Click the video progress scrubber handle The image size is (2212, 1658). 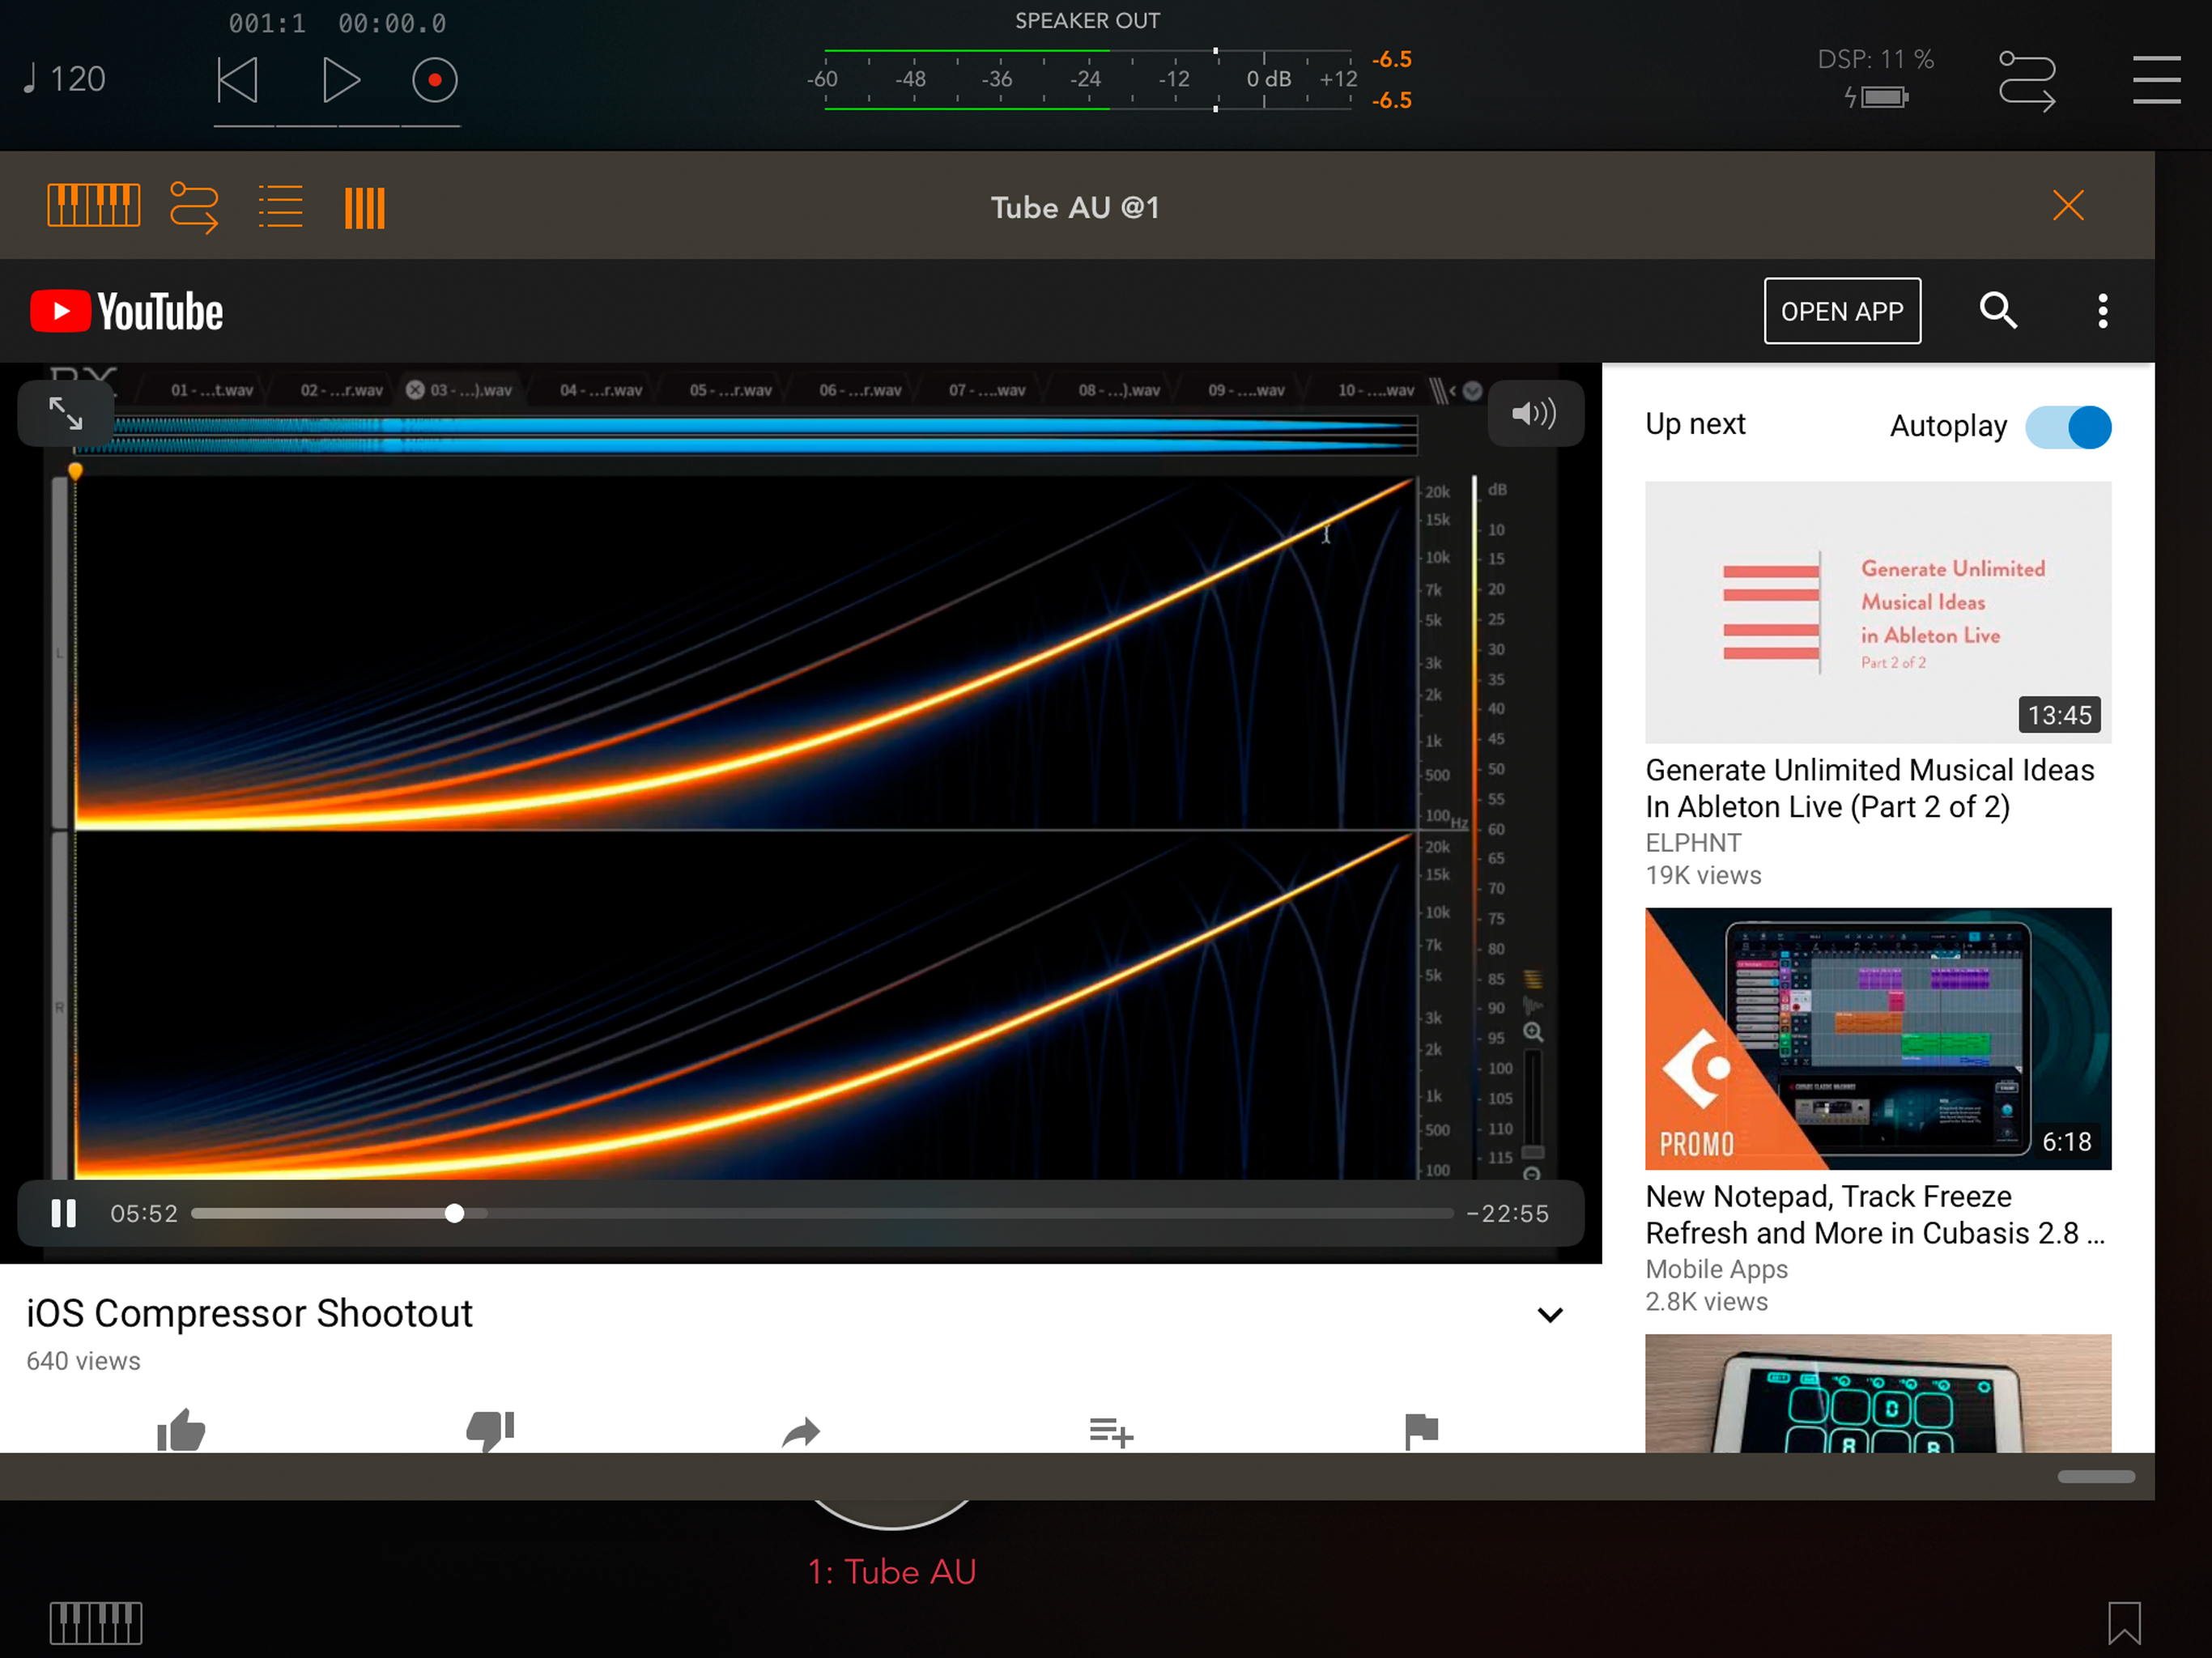coord(454,1213)
